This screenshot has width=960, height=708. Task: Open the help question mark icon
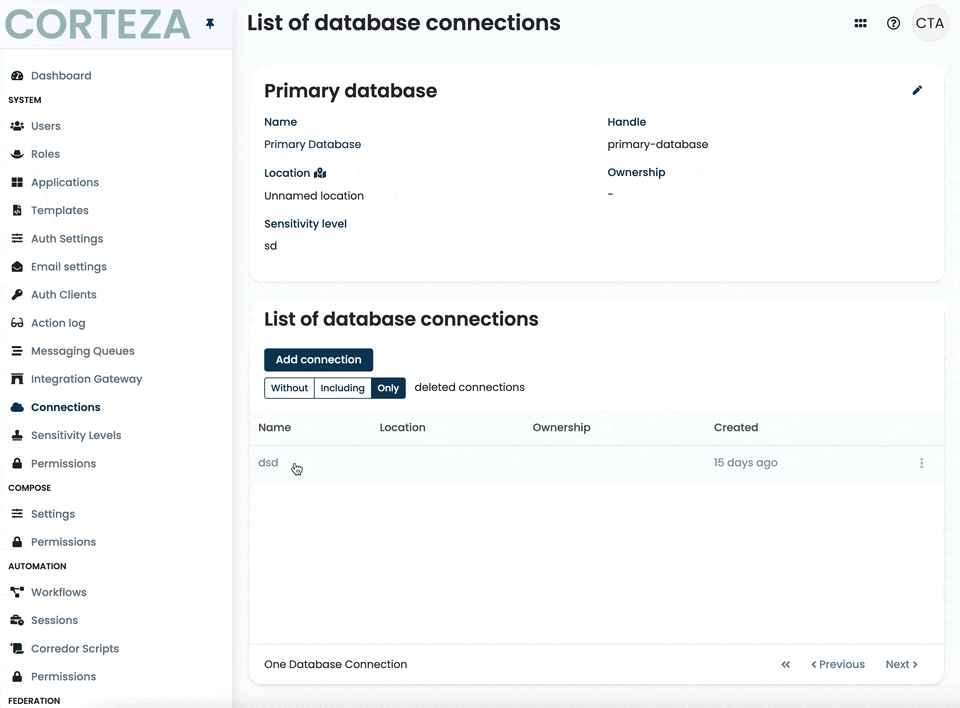(x=893, y=24)
